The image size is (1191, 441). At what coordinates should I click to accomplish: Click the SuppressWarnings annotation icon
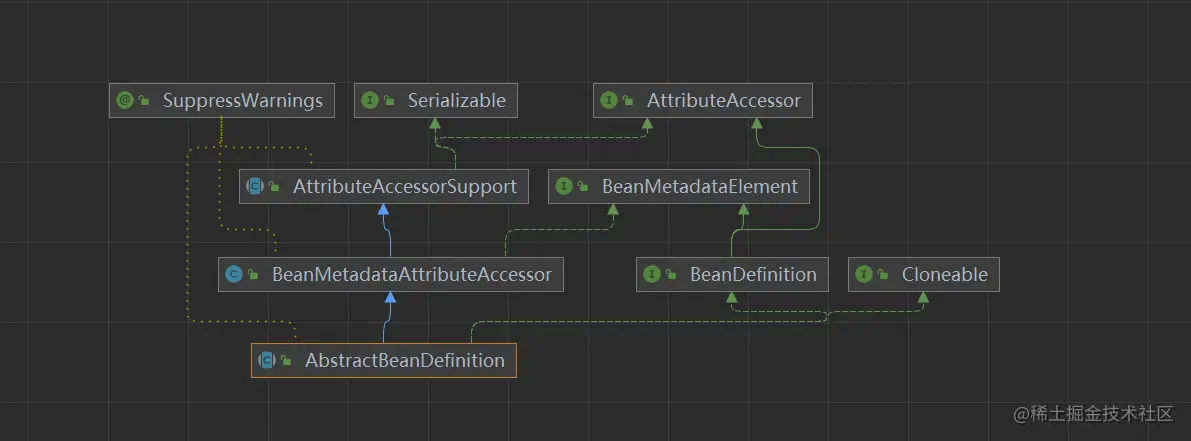coord(125,100)
